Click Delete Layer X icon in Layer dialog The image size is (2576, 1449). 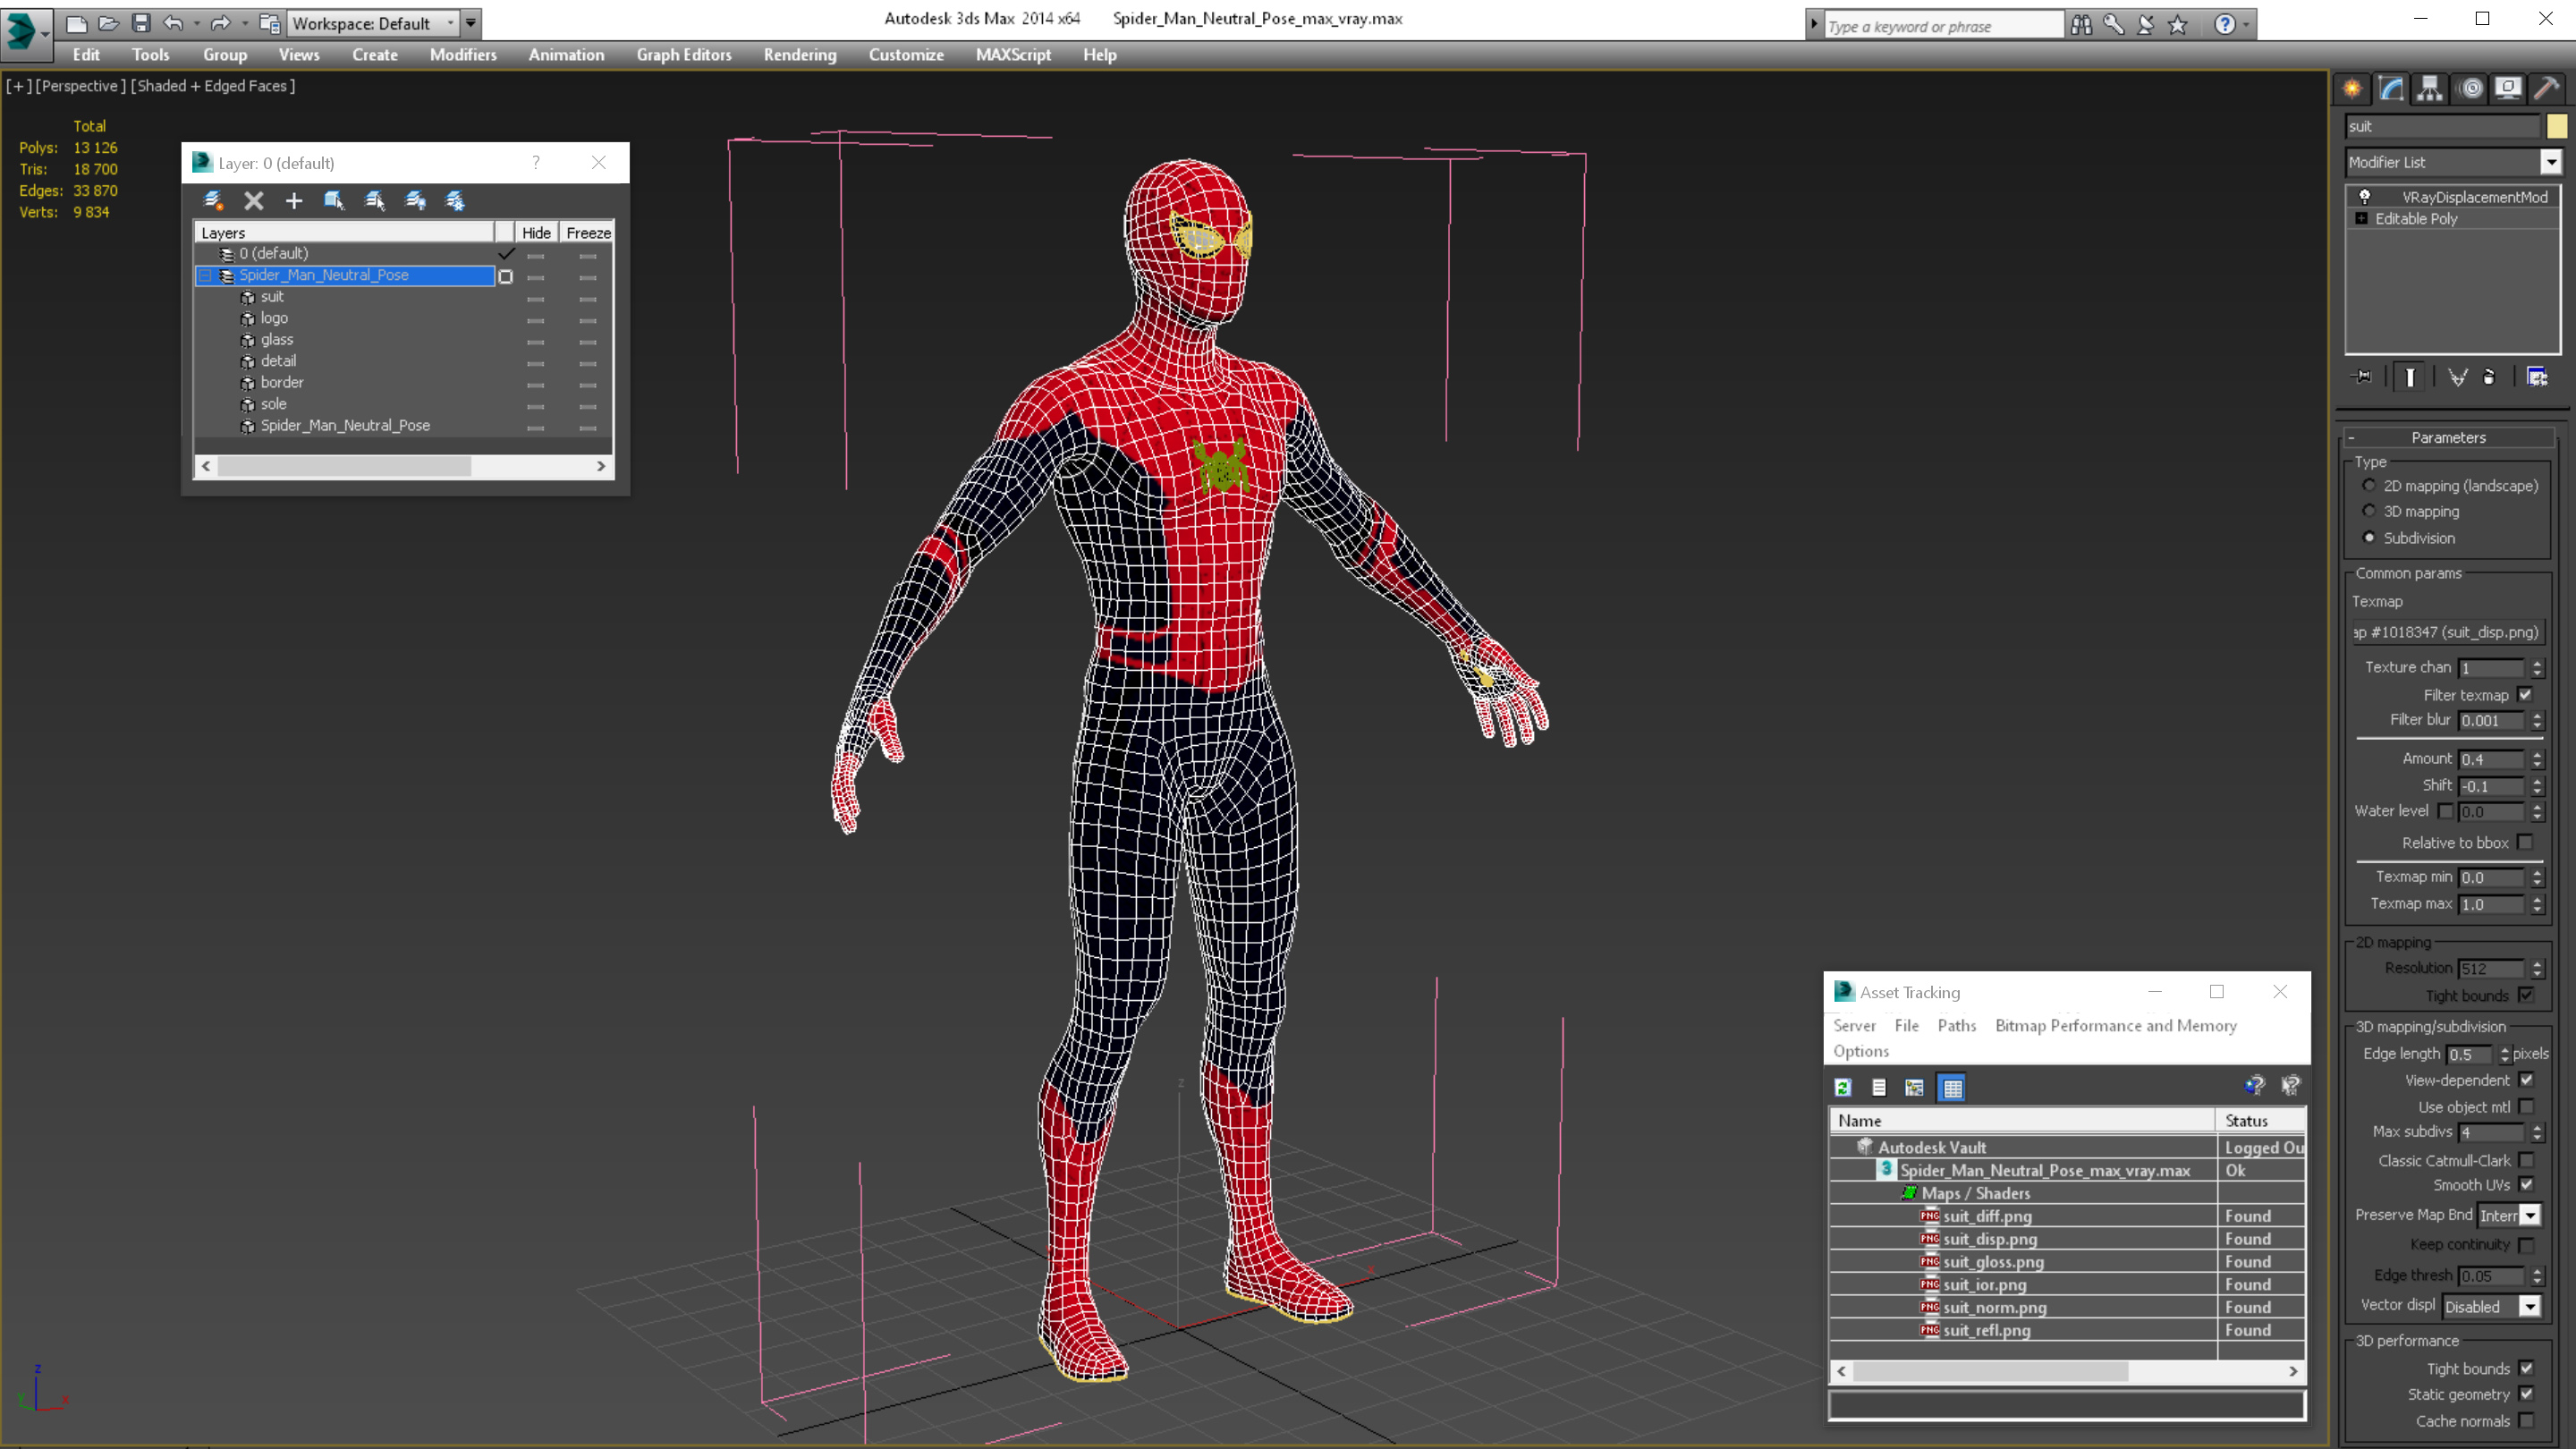pyautogui.click(x=254, y=201)
